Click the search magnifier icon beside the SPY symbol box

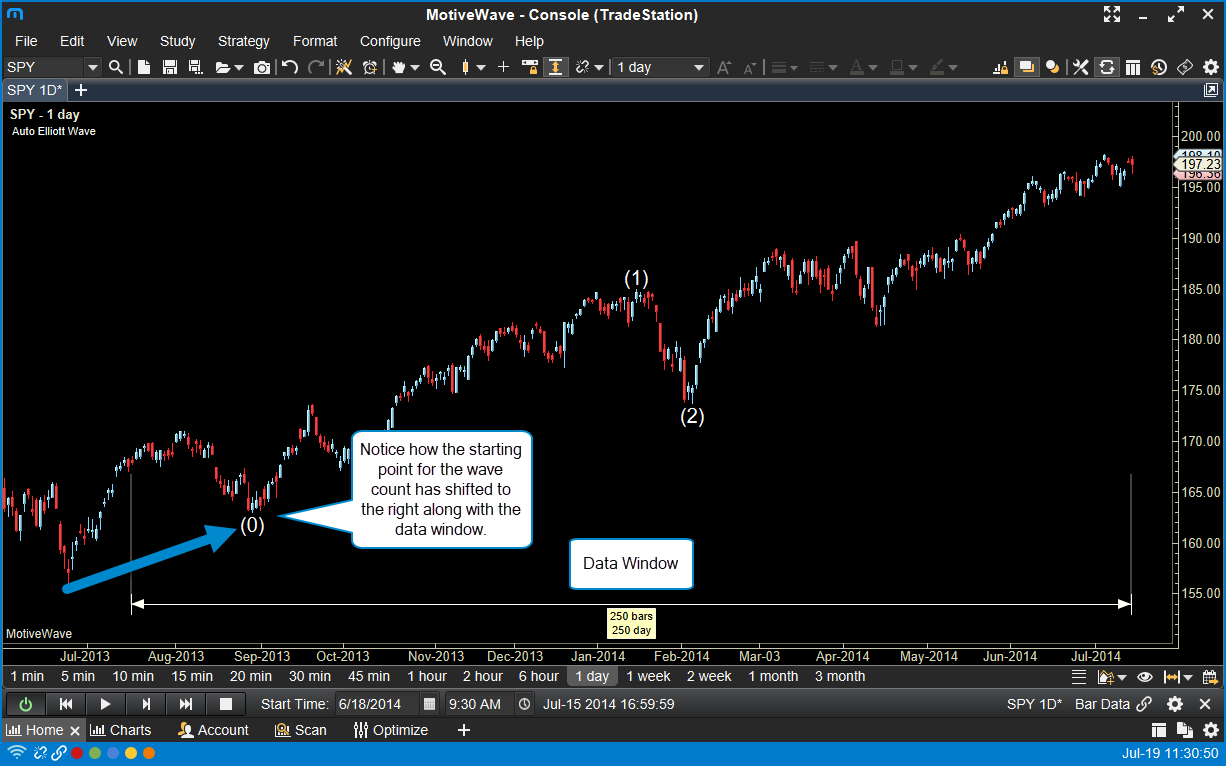116,67
